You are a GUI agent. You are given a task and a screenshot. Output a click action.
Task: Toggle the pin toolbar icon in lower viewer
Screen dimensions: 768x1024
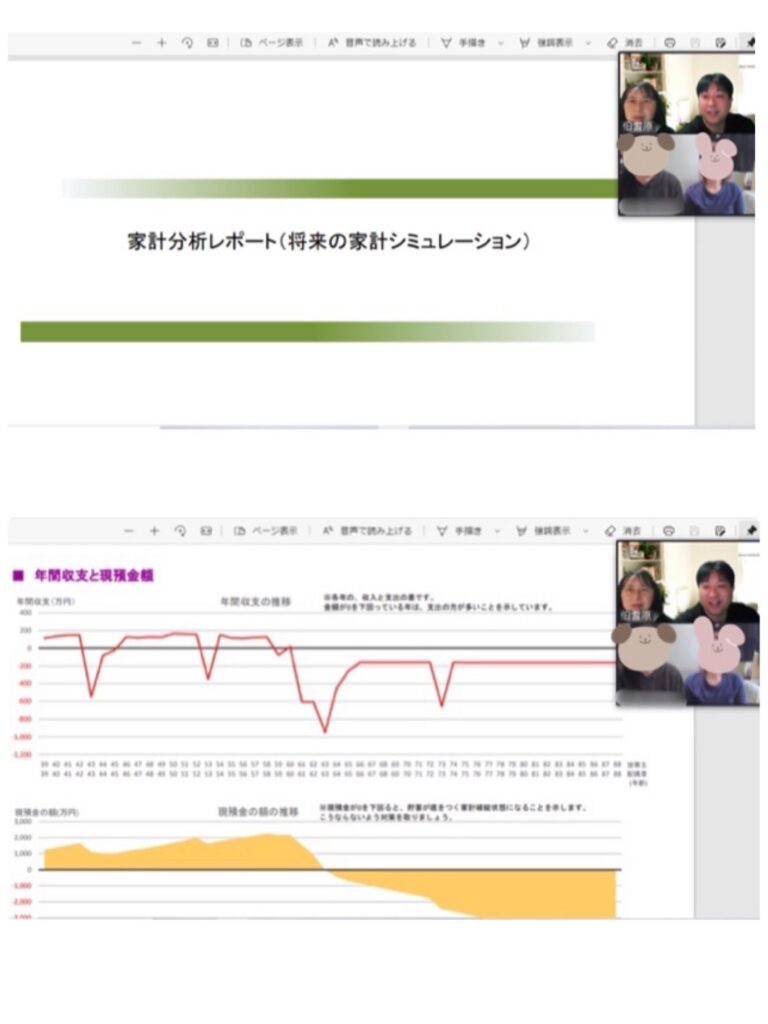751,530
